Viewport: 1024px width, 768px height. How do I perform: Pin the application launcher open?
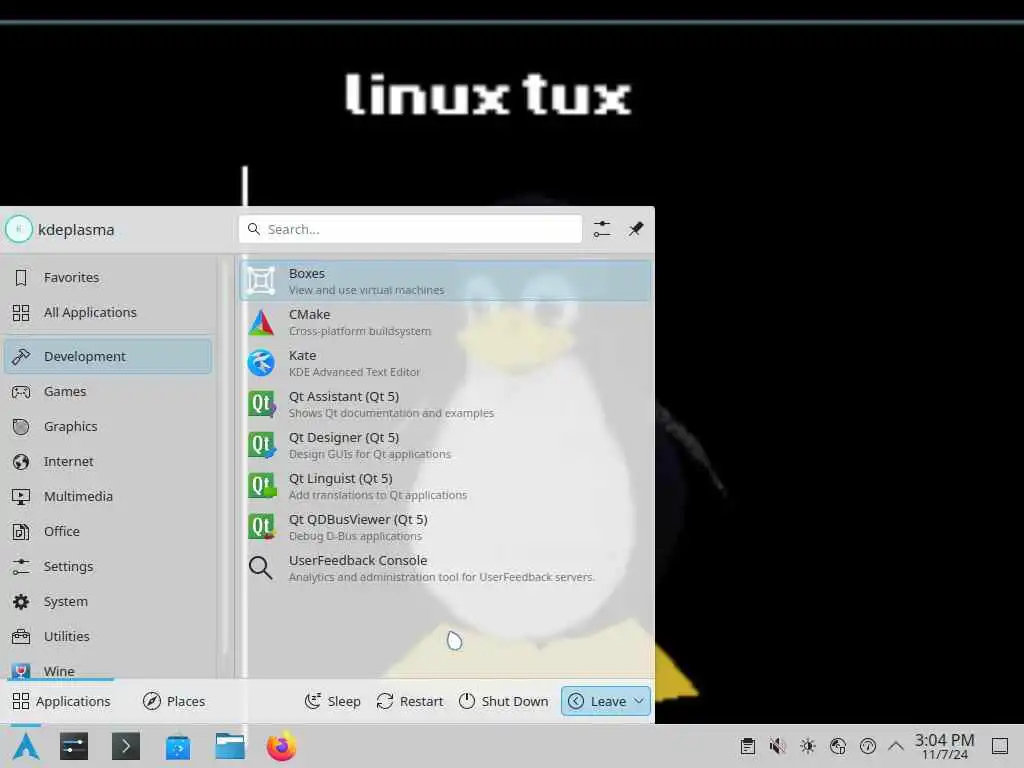(x=635, y=229)
